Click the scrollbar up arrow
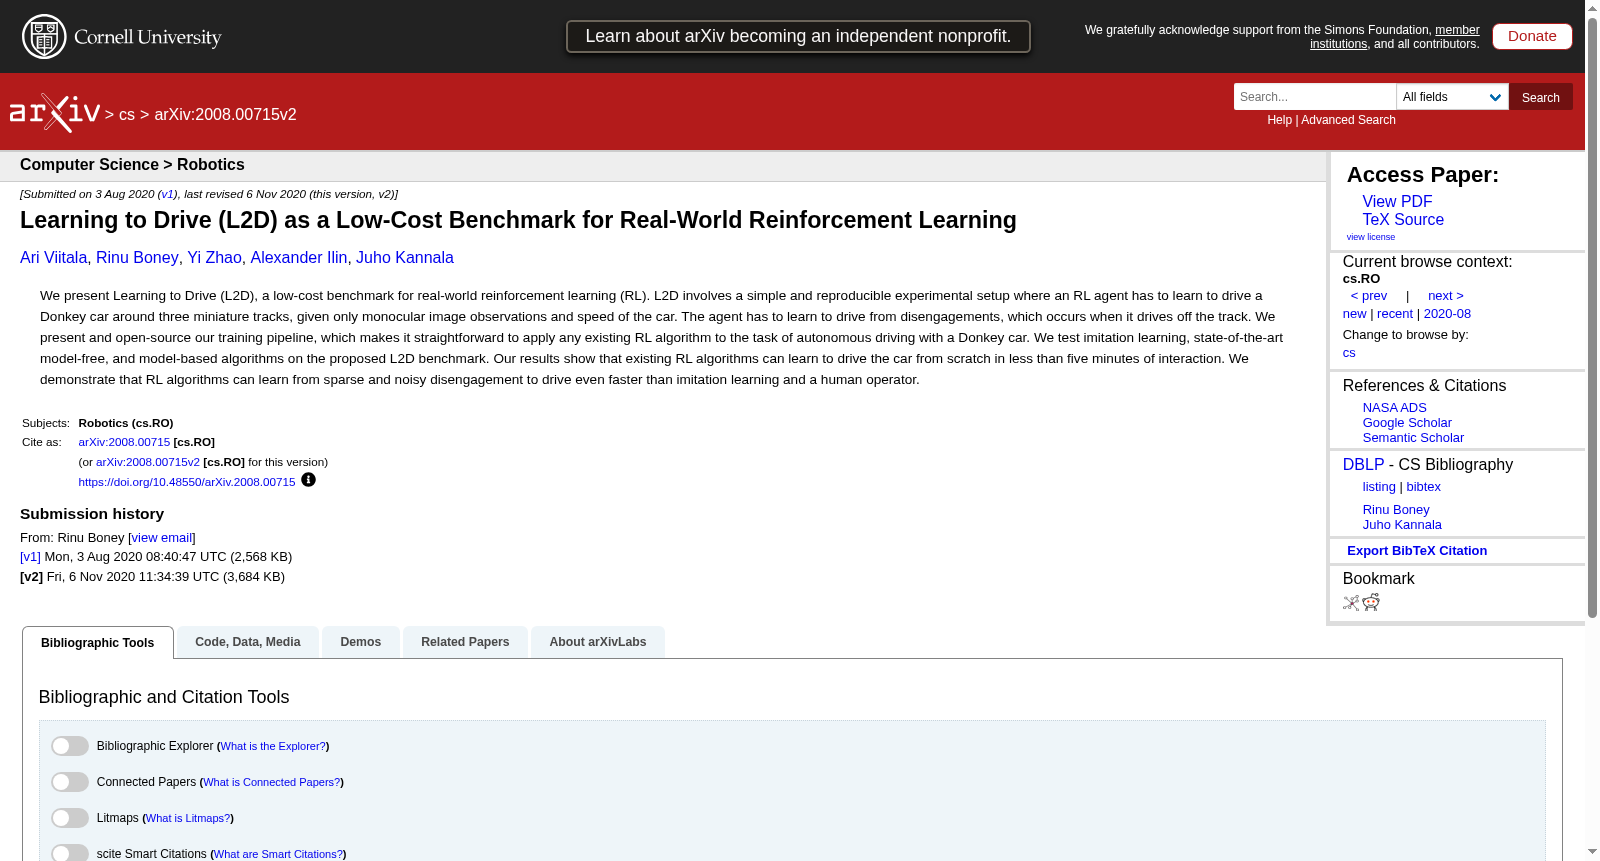1600x861 pixels. [1592, 8]
